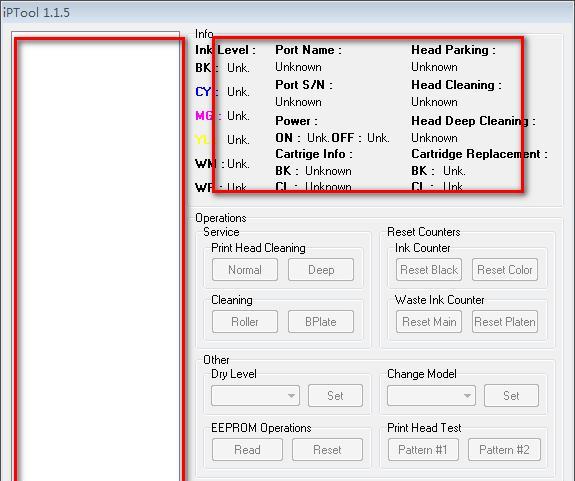
Task: Print test Pattern #2
Action: coord(504,450)
